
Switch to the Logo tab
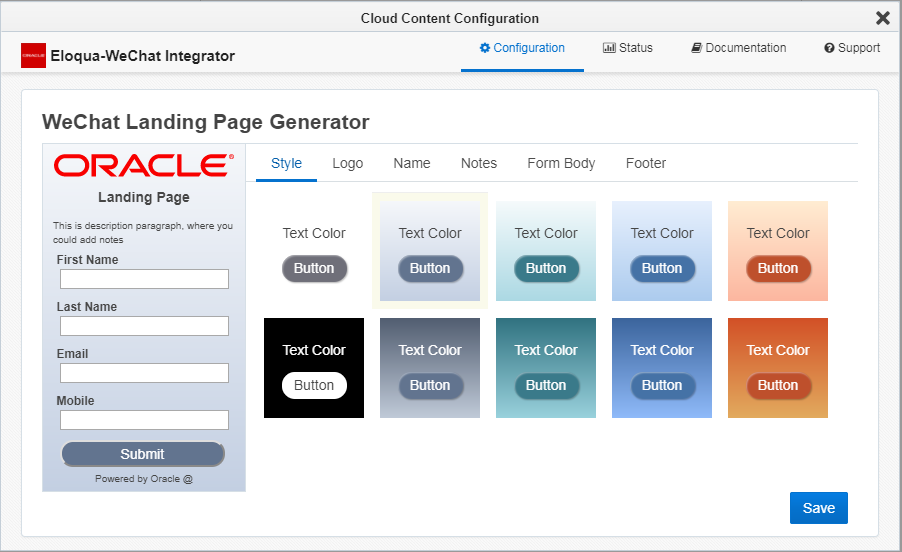pos(347,163)
